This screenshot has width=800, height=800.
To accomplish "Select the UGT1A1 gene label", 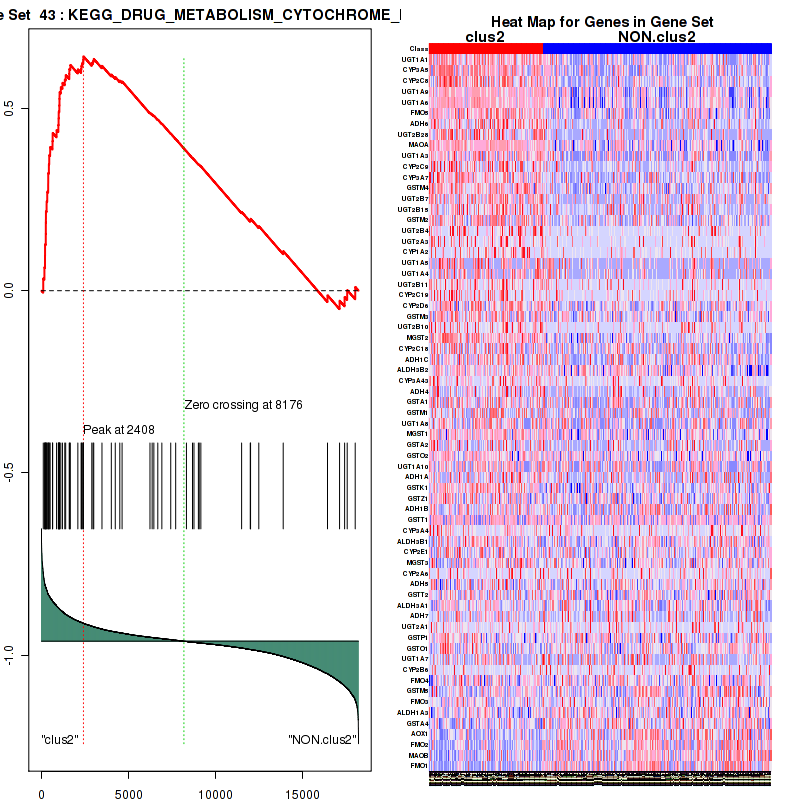I will click(416, 59).
